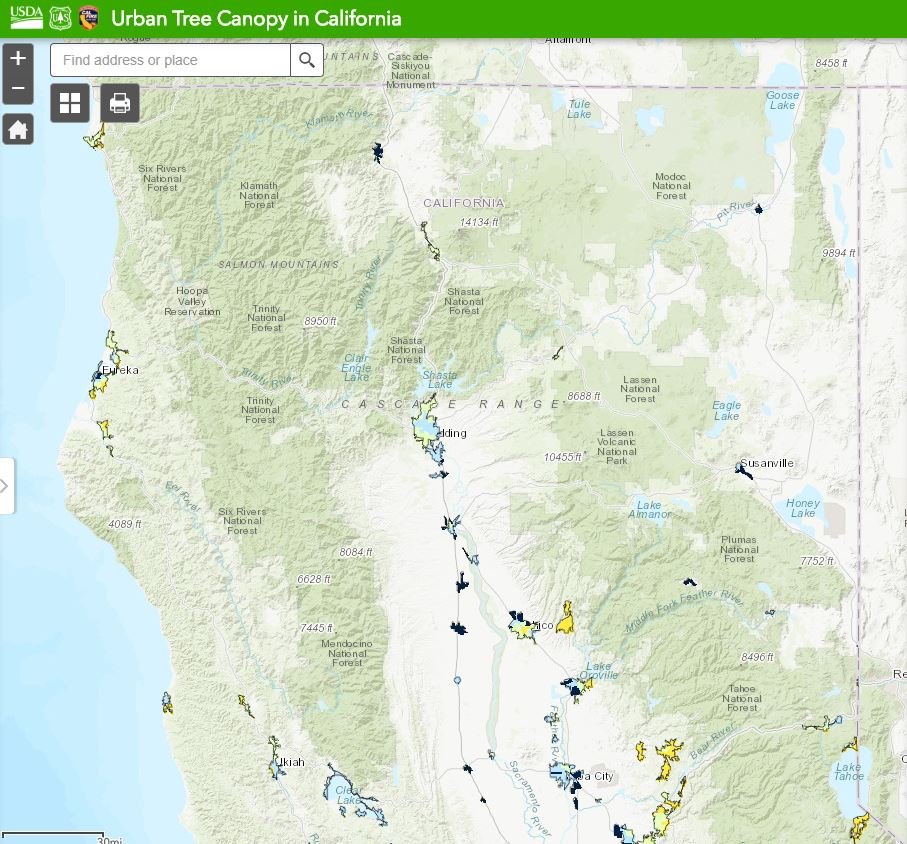The width and height of the screenshot is (907, 844).
Task: Click the Klamath National Forest label
Action: [x=259, y=195]
